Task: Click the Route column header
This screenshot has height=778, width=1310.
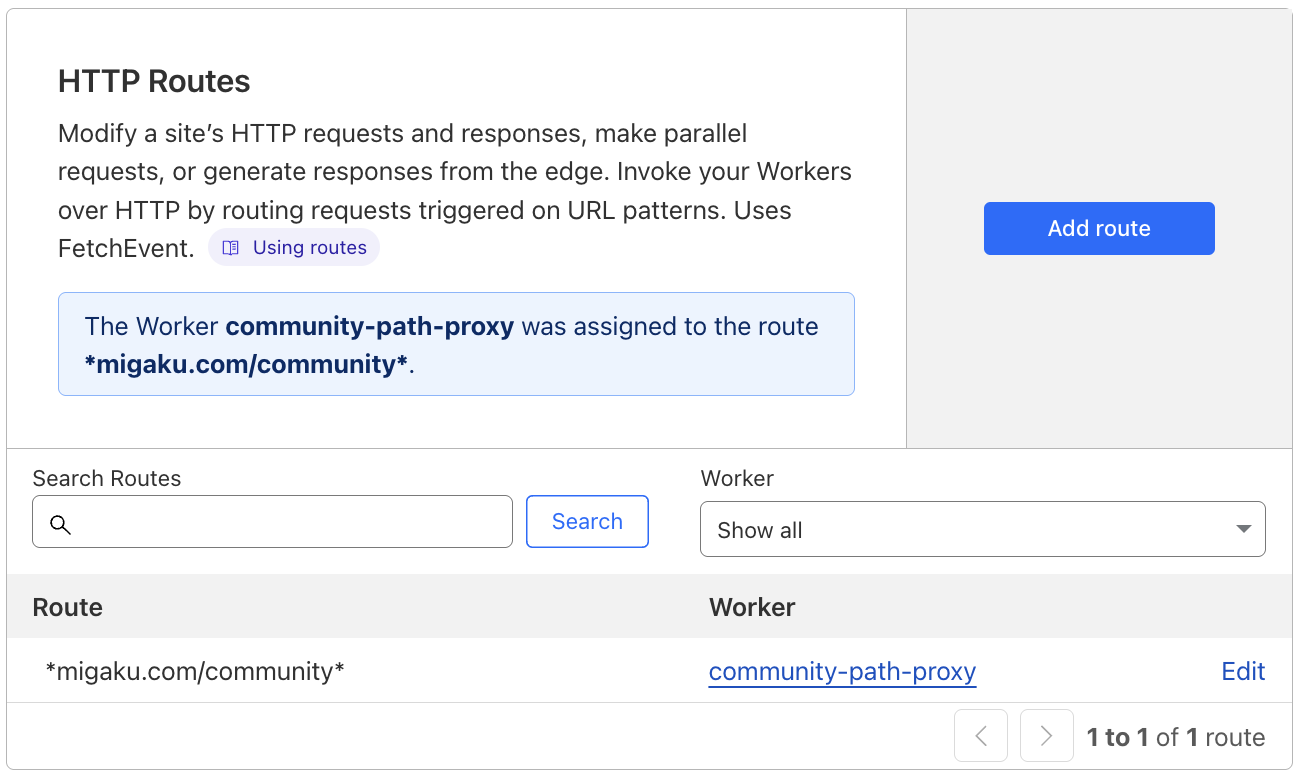Action: click(x=67, y=607)
